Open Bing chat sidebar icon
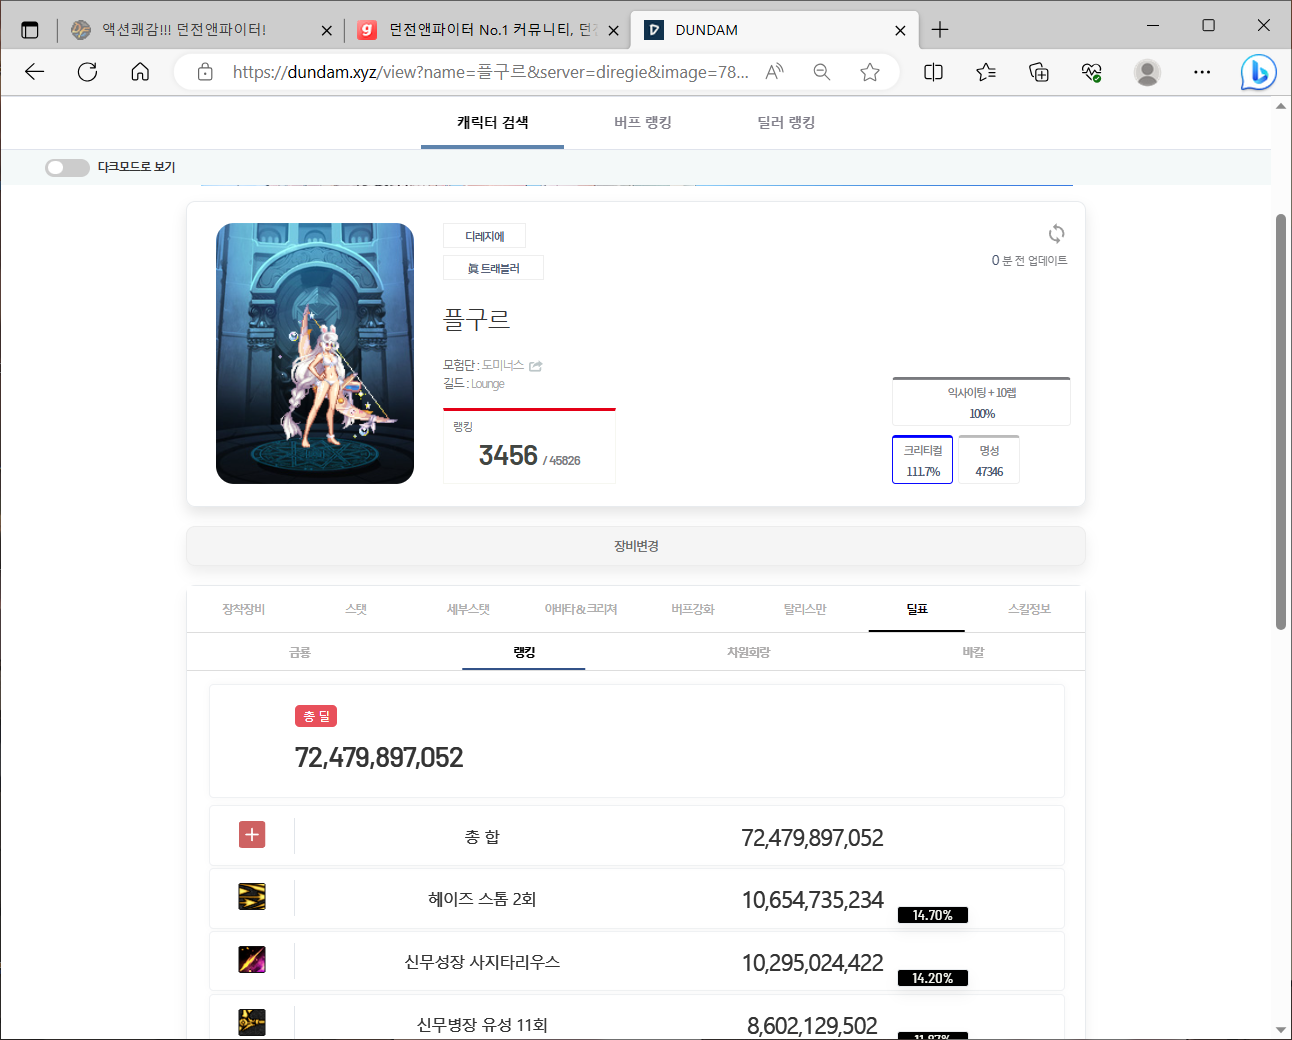This screenshot has height=1040, width=1292. pos(1258,72)
